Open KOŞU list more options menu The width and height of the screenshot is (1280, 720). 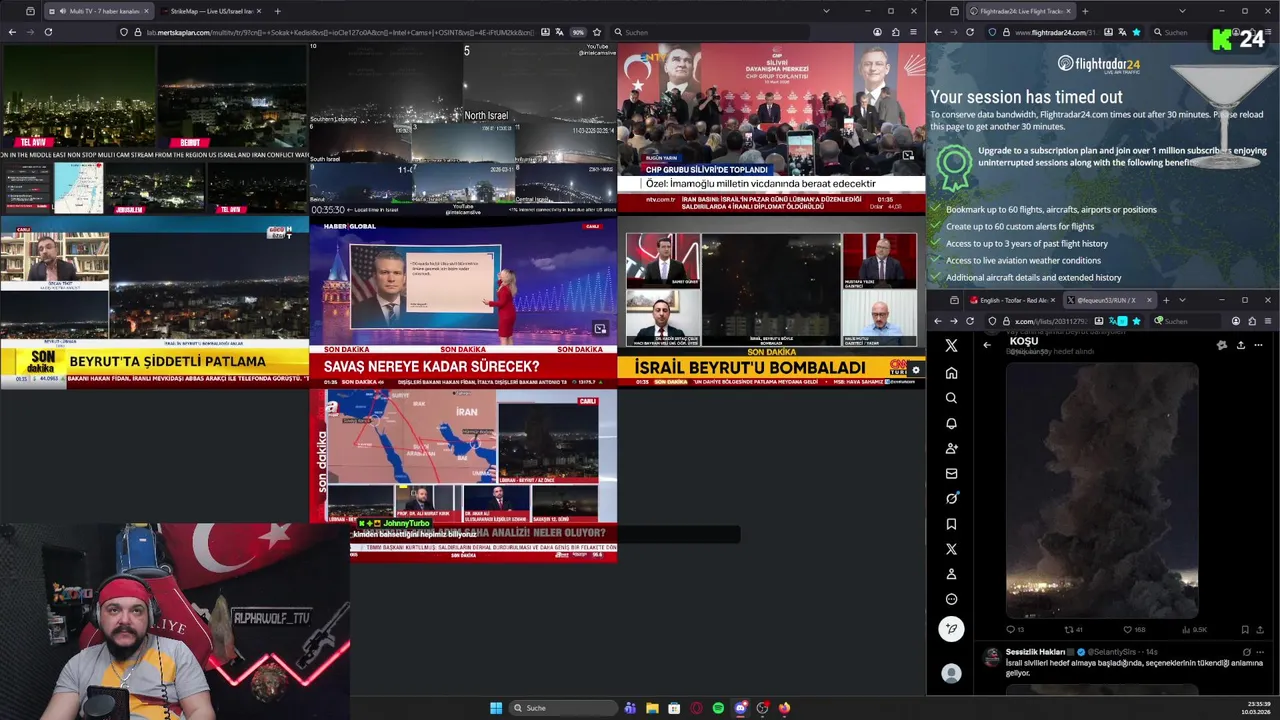click(x=1258, y=345)
